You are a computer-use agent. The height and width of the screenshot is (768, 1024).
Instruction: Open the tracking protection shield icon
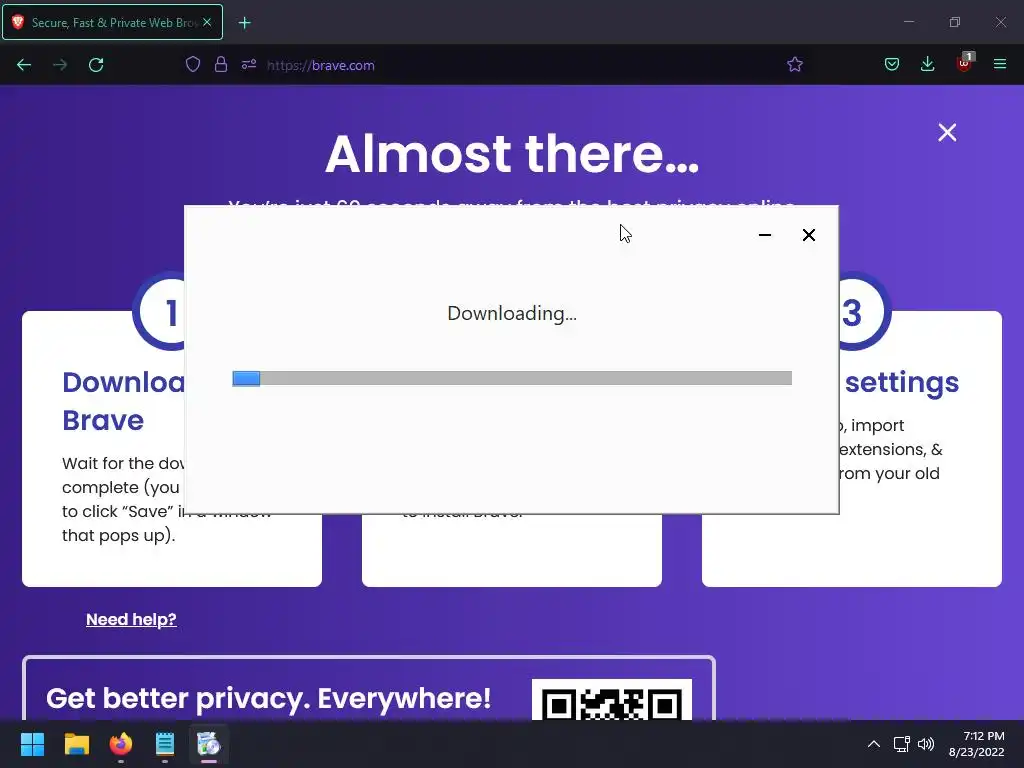(x=193, y=65)
